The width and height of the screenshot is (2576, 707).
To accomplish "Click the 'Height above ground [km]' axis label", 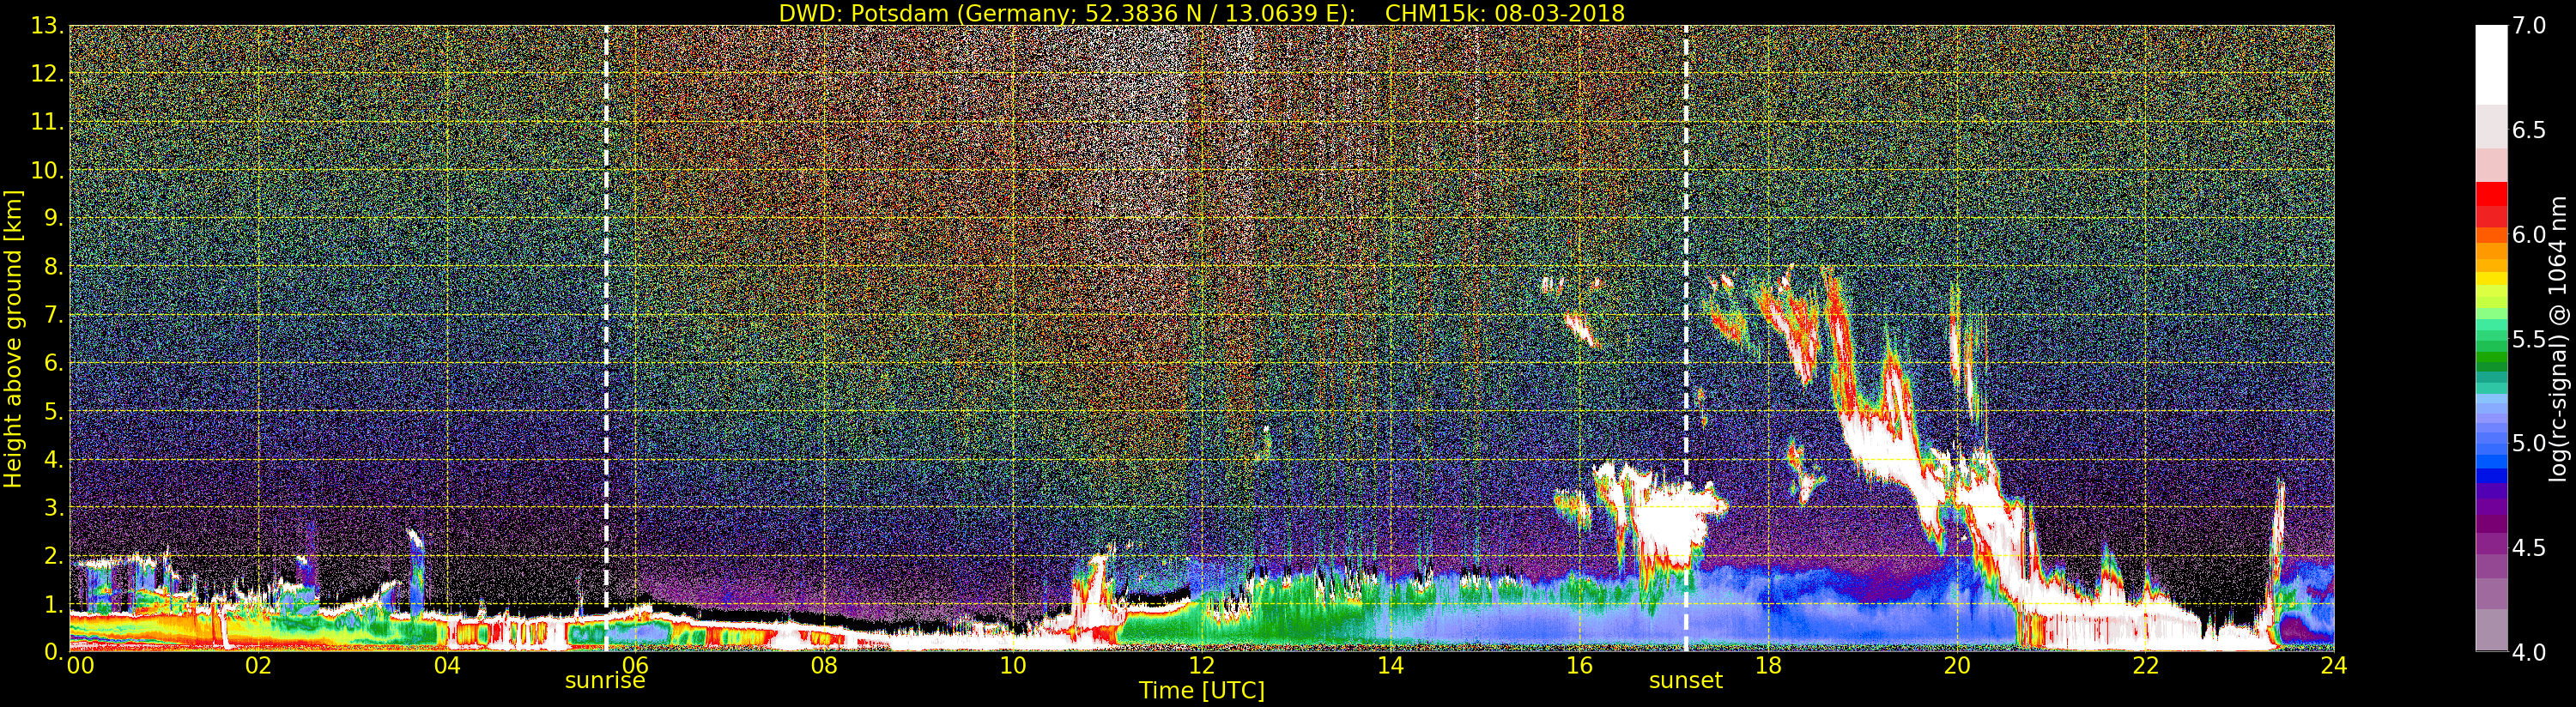I will (x=13, y=338).
